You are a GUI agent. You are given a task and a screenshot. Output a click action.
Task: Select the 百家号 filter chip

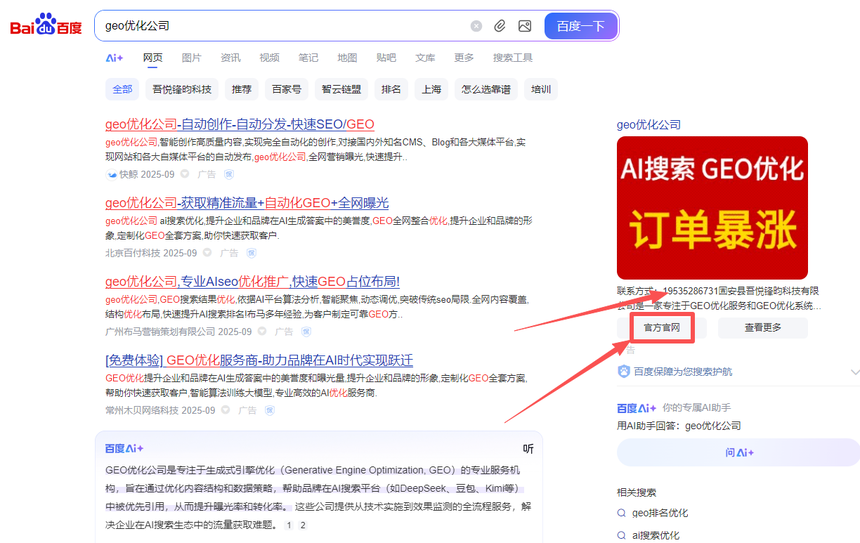pyautogui.click(x=286, y=89)
